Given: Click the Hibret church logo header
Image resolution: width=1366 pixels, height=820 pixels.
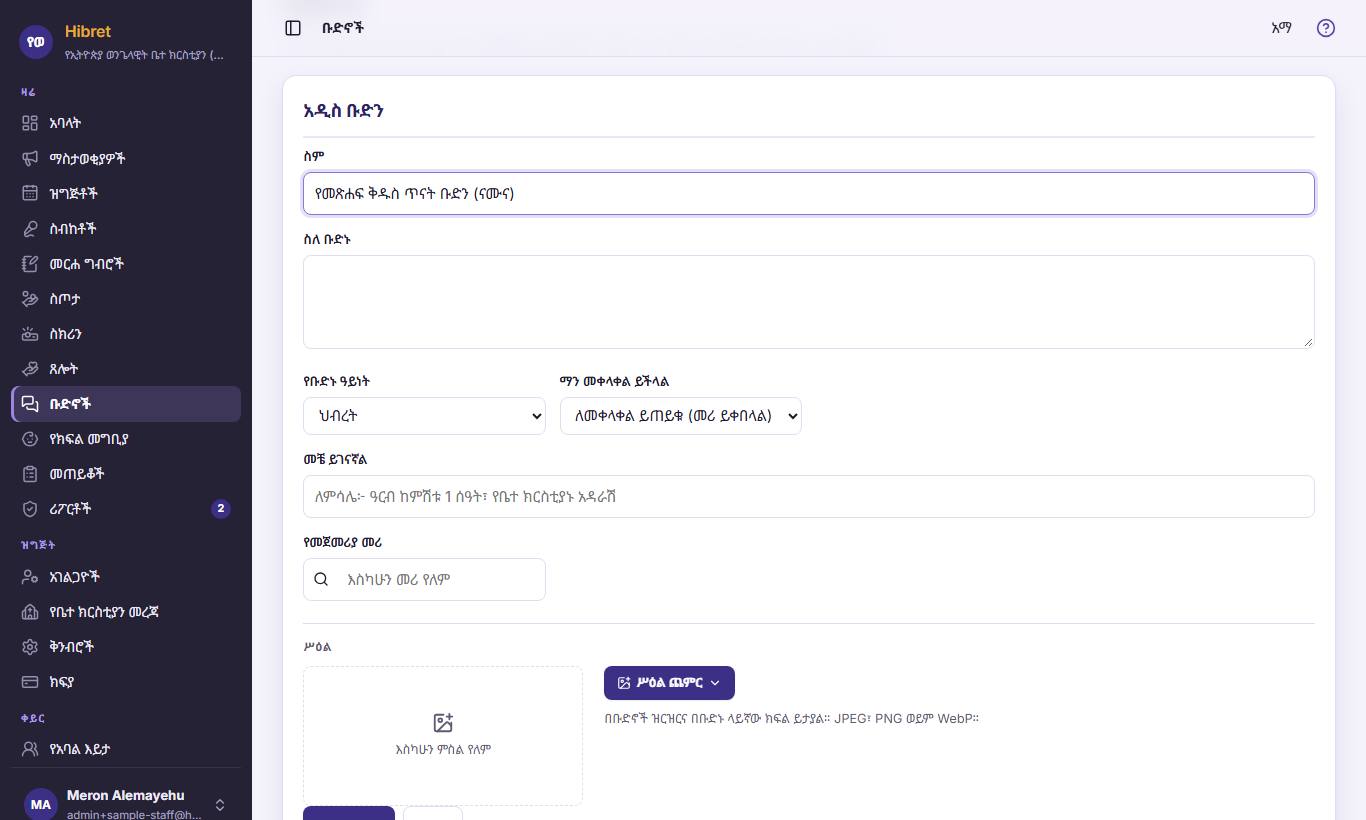Looking at the screenshot, I should 126,42.
